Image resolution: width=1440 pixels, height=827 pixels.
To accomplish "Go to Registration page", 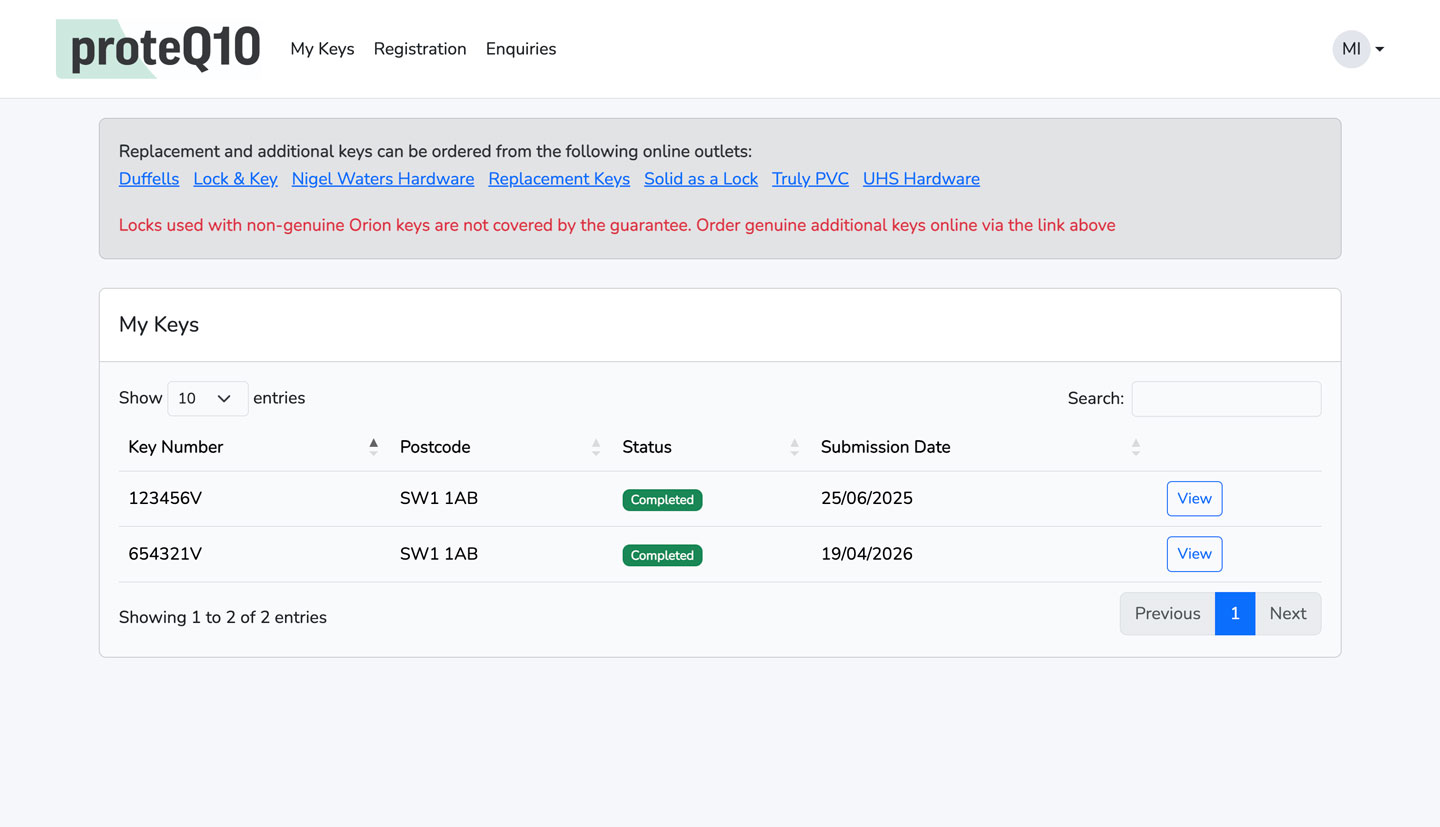I will coord(420,49).
